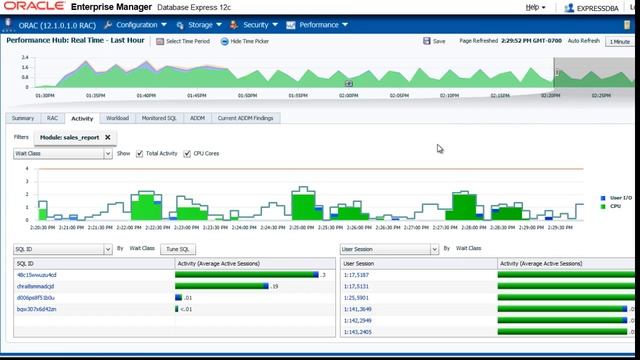Viewport: 640px width, 360px height.
Task: Click SQL table Activity (Average Active Sessions) header
Action: click(x=255, y=264)
